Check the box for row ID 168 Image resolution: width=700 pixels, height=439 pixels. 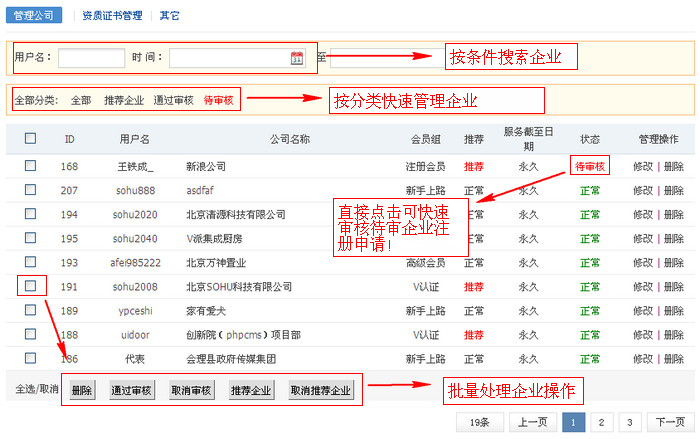(x=30, y=166)
